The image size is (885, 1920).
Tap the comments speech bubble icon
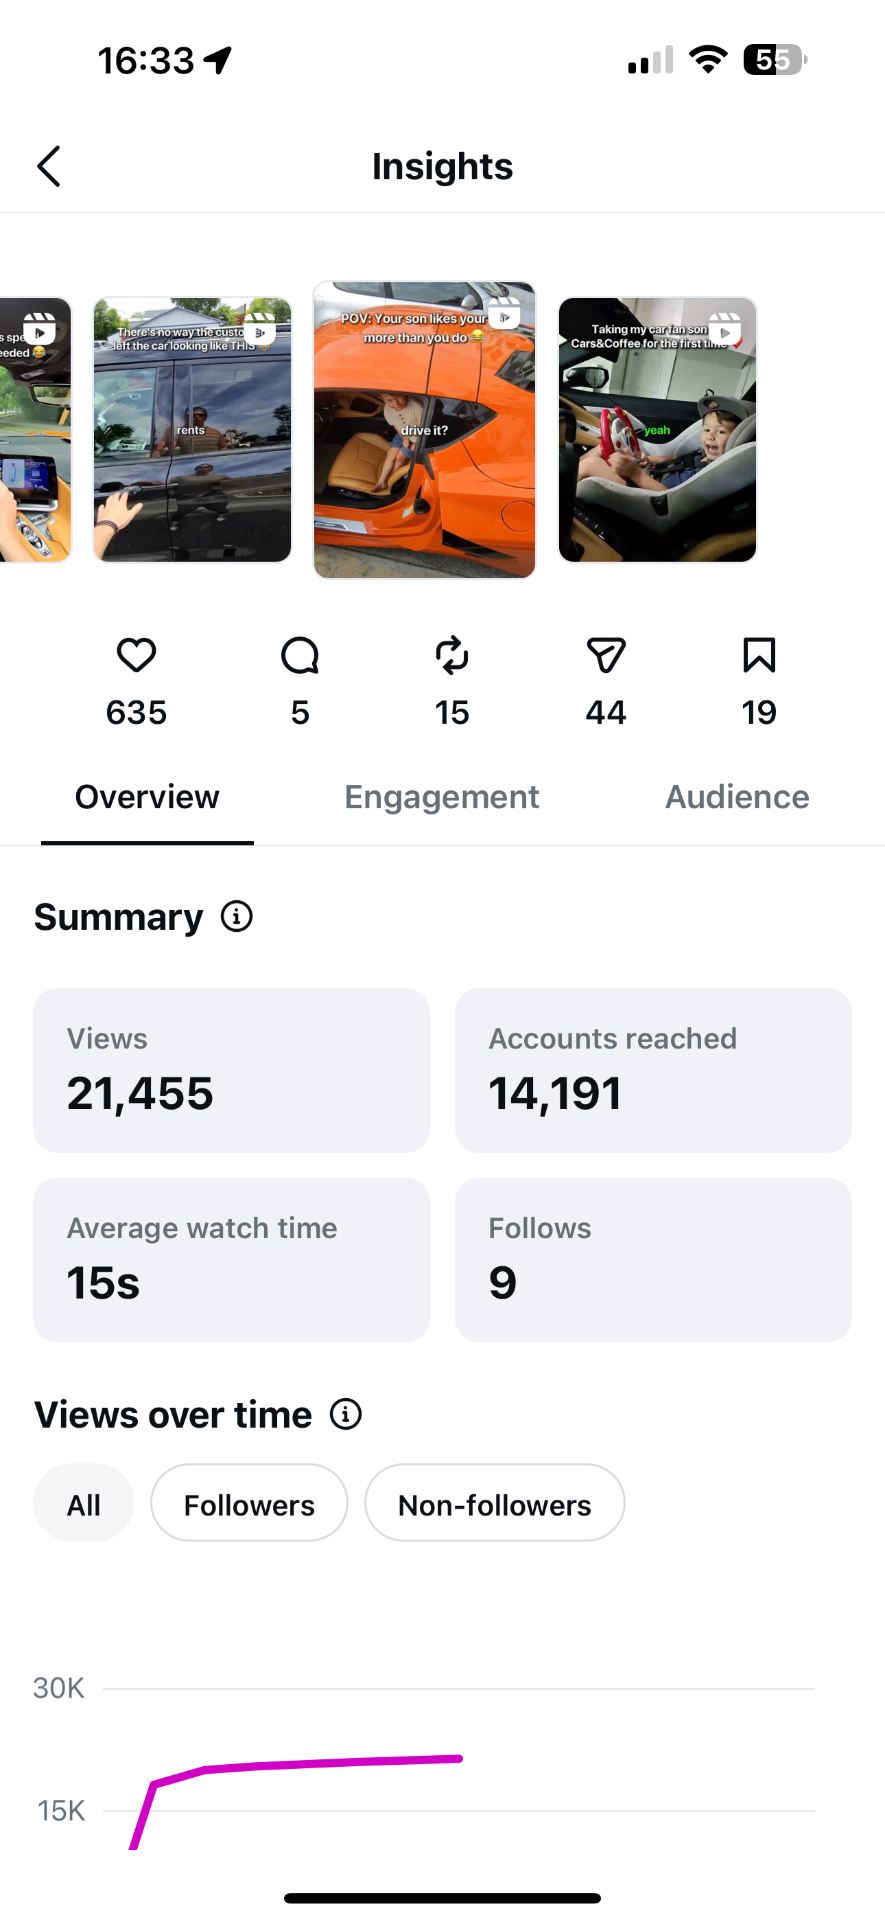click(x=300, y=656)
